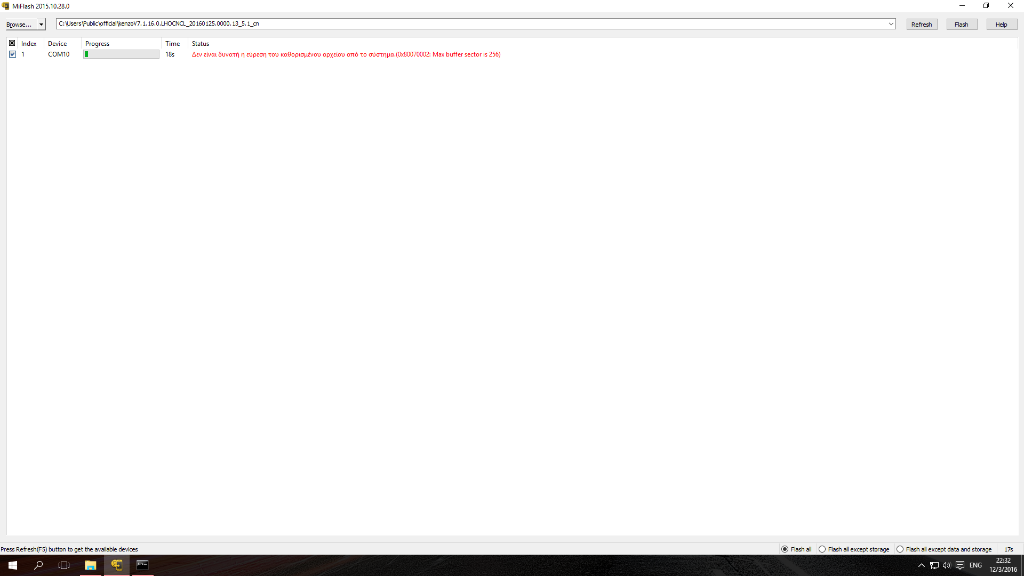Uncheck the device row 1 checkbox
The image size is (1024, 576).
coord(12,54)
